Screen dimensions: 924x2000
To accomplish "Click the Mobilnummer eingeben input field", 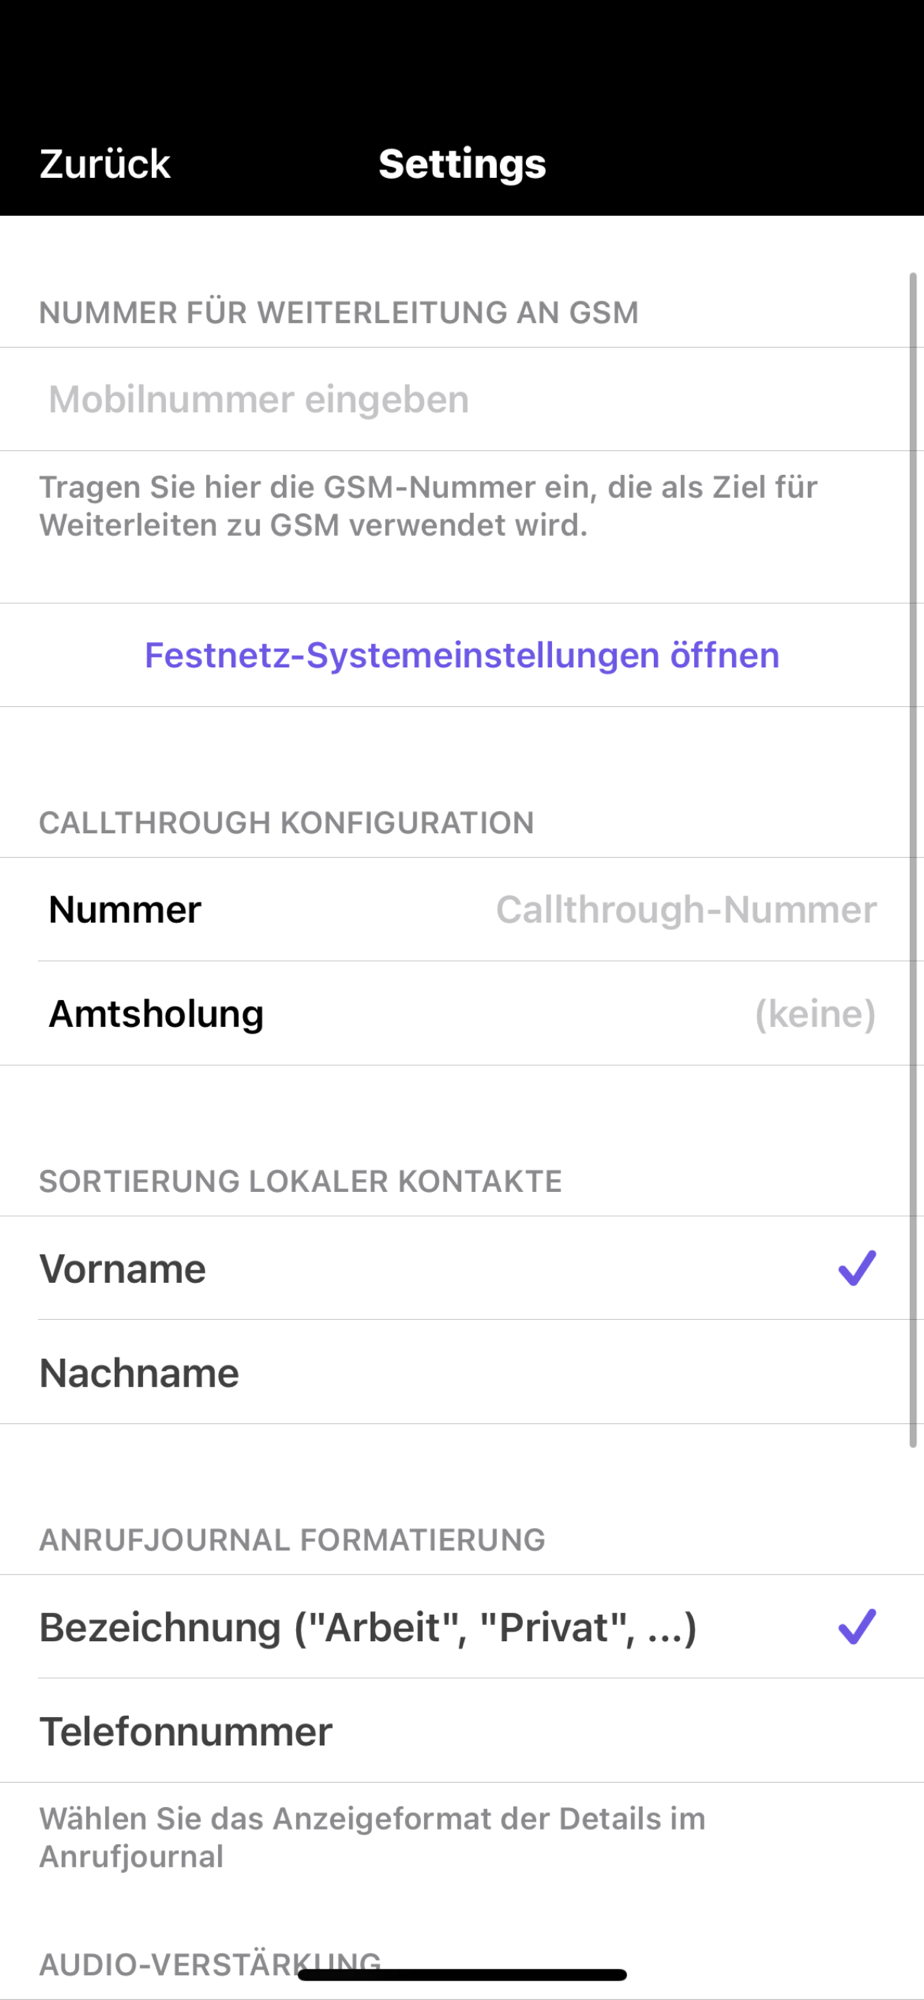I will pos(460,400).
